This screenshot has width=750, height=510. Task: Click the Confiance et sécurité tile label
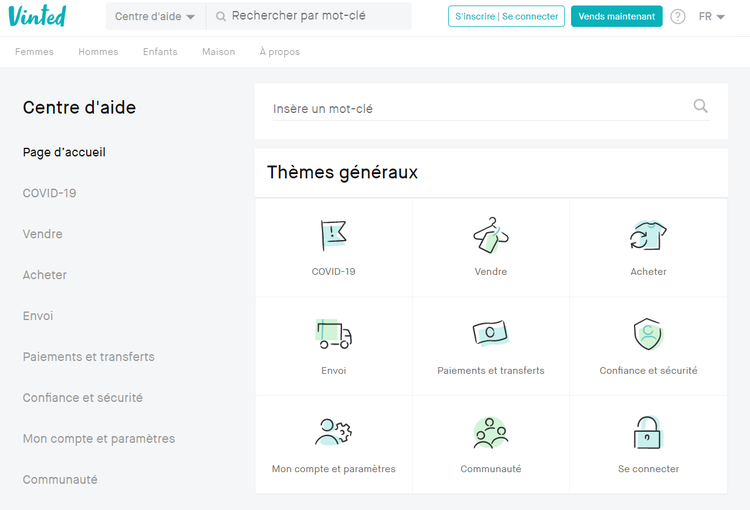click(x=648, y=370)
